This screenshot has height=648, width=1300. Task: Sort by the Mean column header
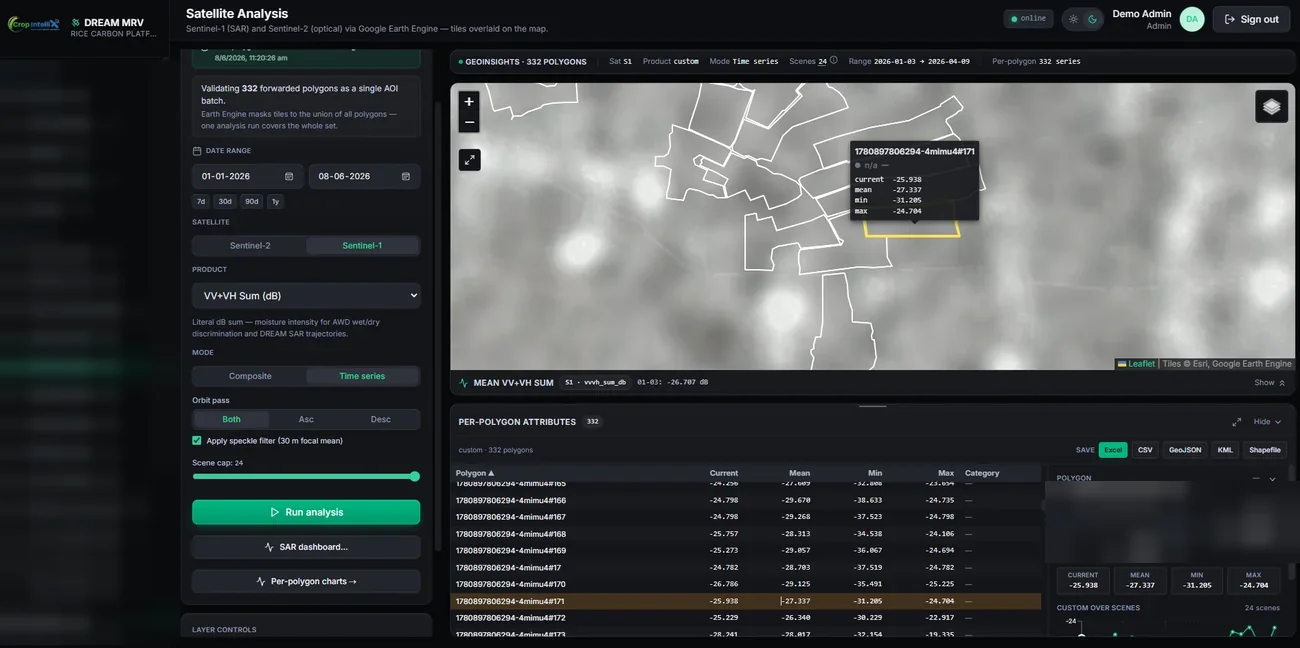(x=799, y=473)
